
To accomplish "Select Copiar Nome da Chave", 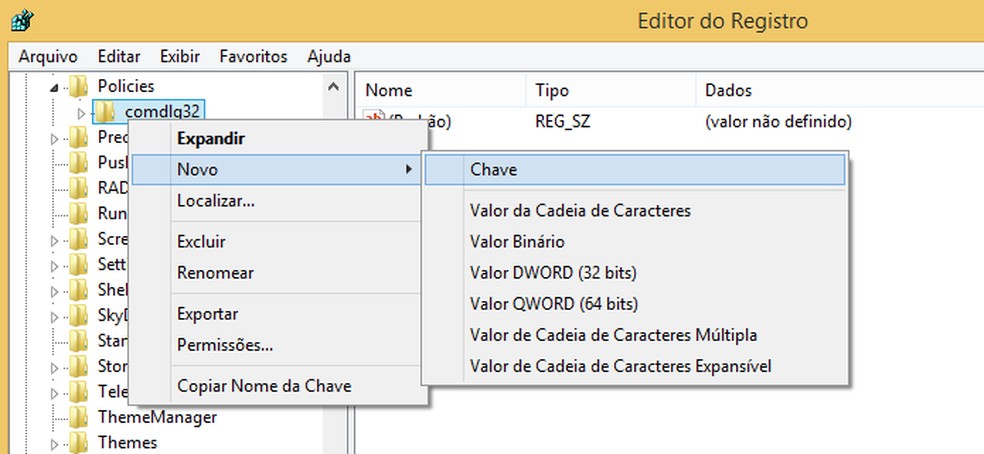I will pos(264,386).
